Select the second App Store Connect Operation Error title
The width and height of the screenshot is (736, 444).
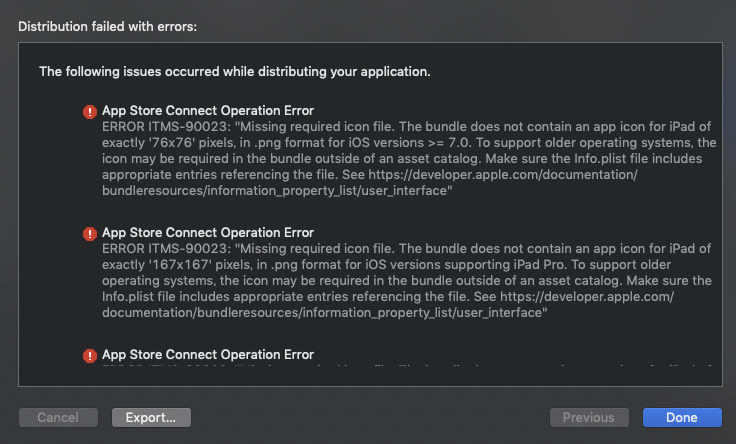(208, 233)
